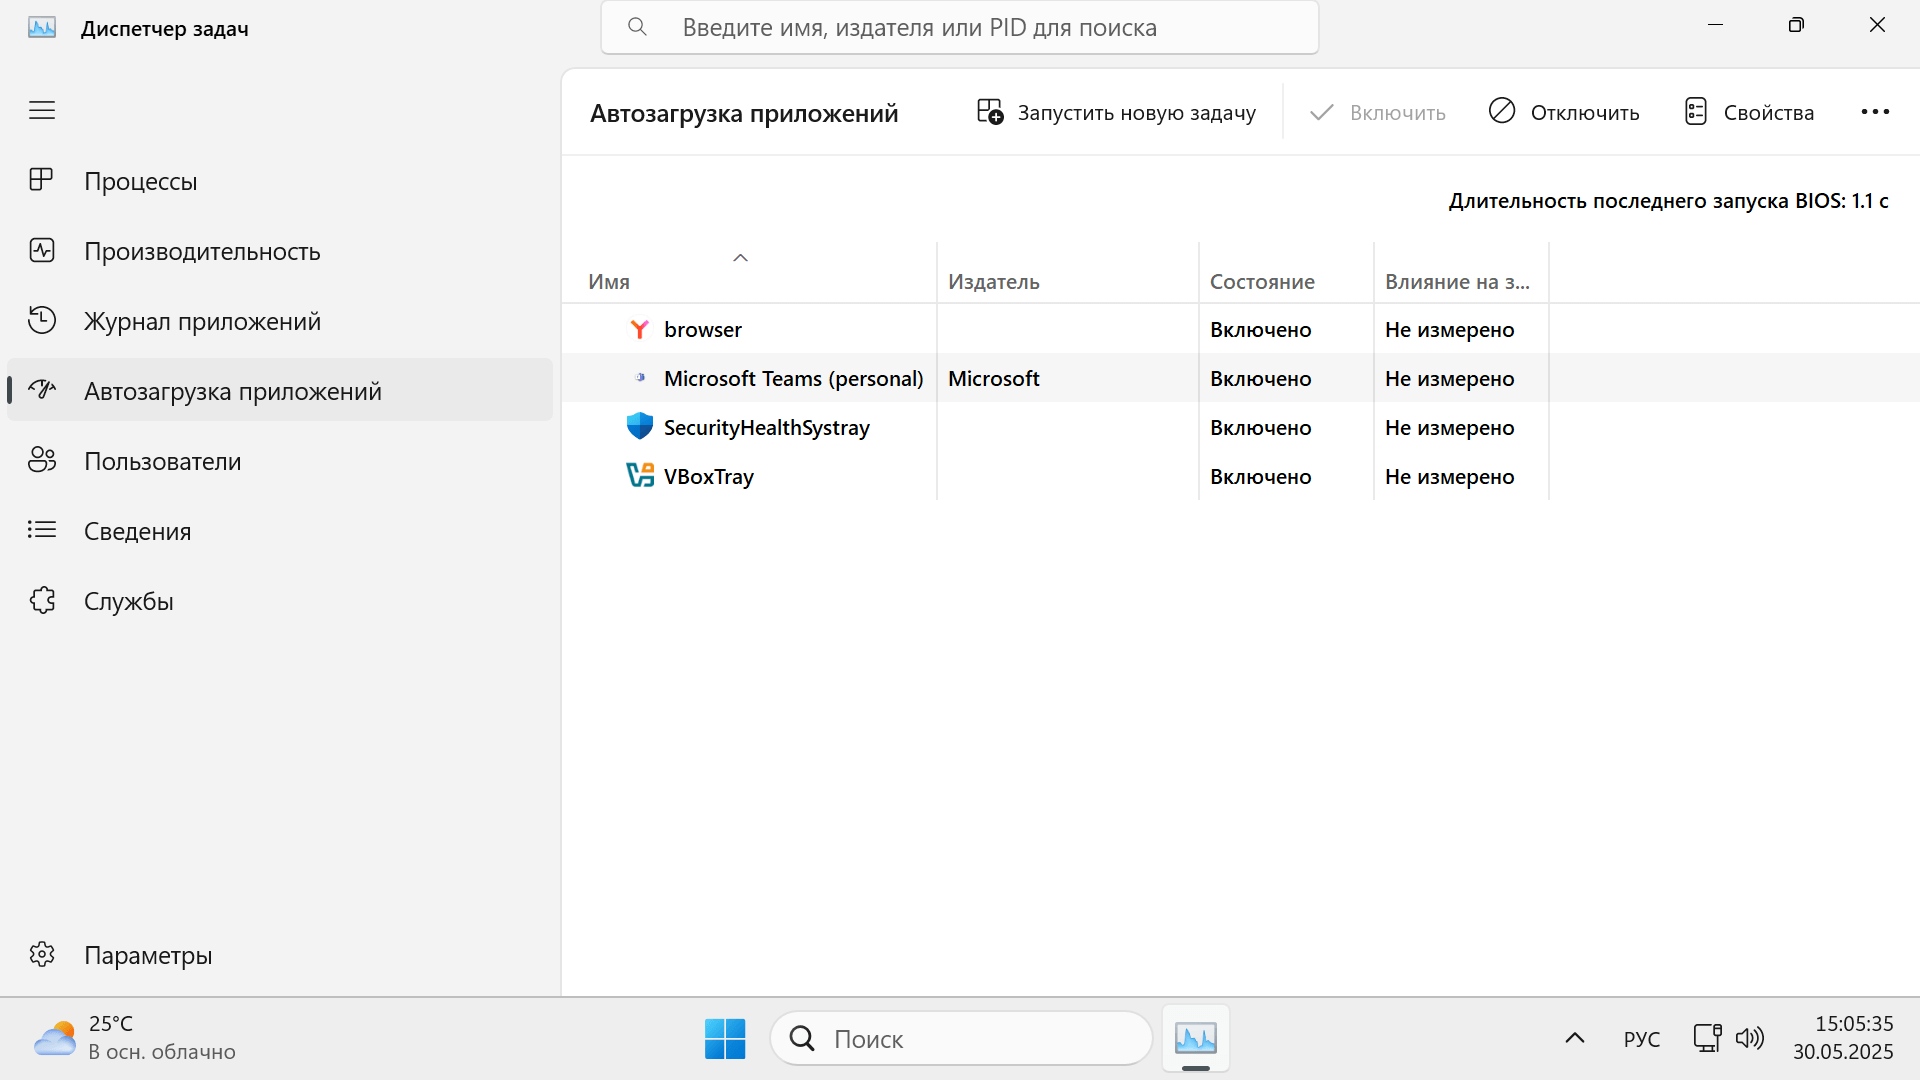Open the Журнал приложений page
The height and width of the screenshot is (1080, 1920).
(201, 321)
